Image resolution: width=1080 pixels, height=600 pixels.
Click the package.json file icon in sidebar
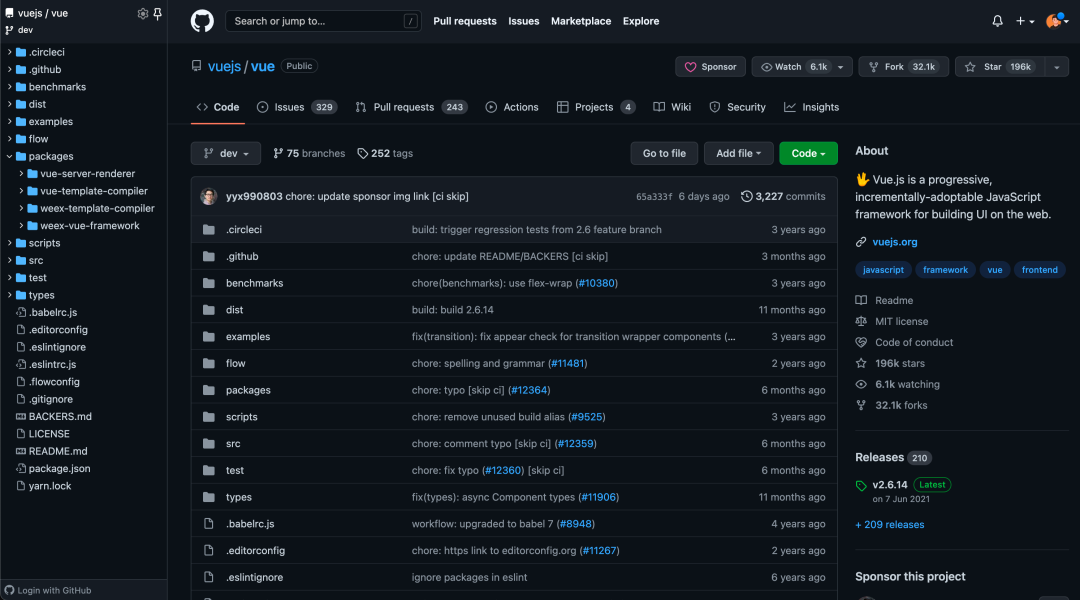[21, 468]
